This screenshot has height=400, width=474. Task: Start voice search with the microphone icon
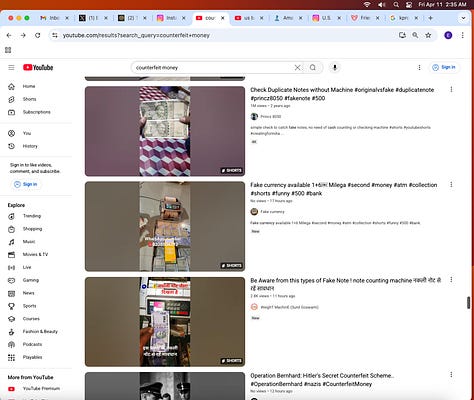click(335, 68)
